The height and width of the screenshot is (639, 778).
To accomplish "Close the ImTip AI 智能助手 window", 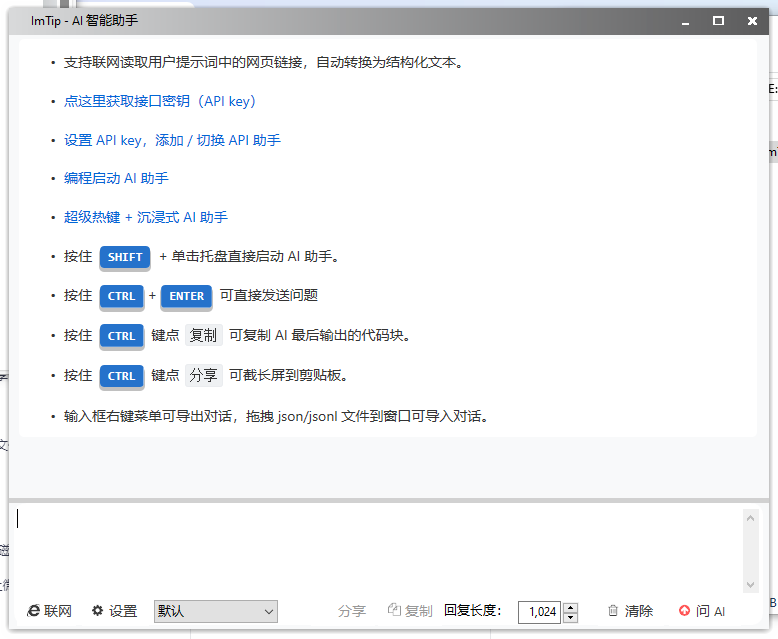I will (x=752, y=21).
